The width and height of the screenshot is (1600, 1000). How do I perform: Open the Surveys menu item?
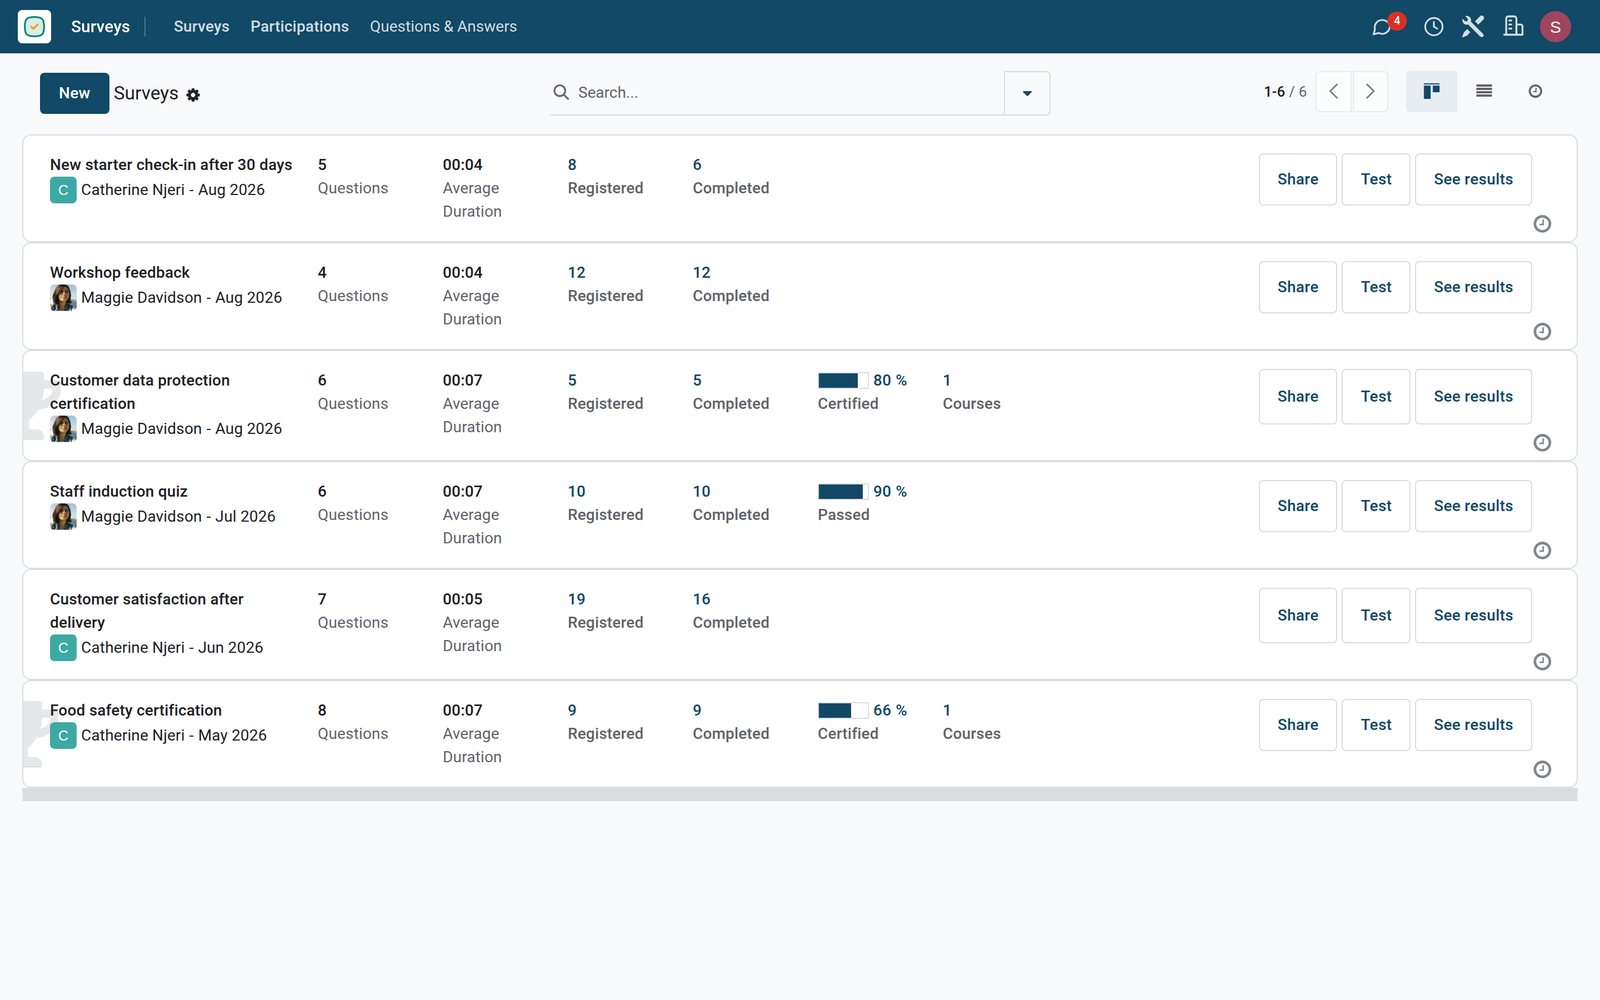(201, 27)
